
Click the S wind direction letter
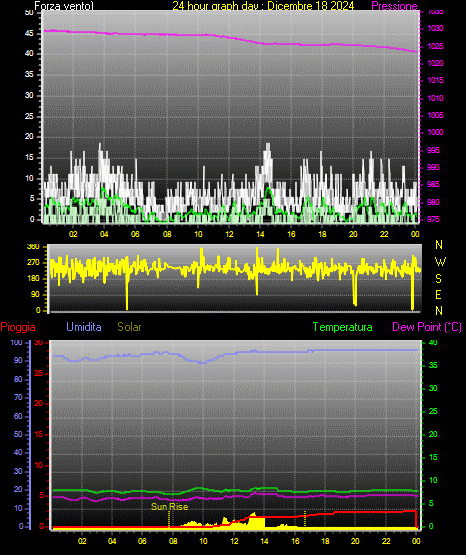pyautogui.click(x=438, y=279)
